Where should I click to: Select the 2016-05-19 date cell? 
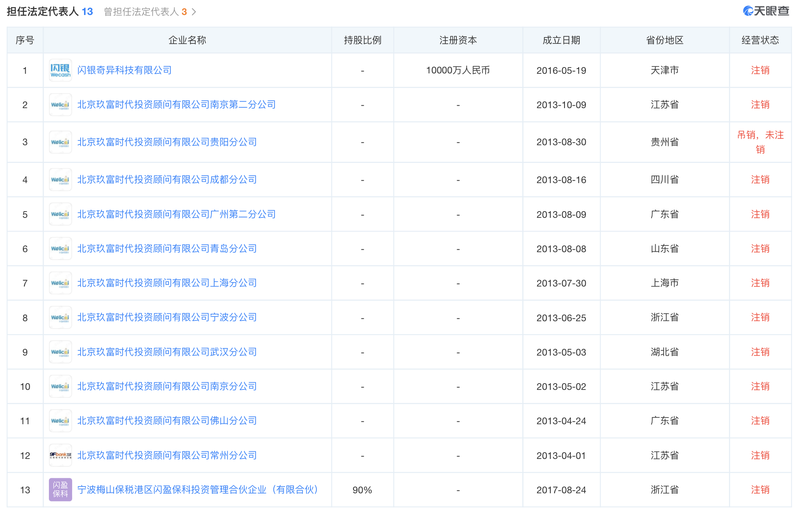coord(561,70)
